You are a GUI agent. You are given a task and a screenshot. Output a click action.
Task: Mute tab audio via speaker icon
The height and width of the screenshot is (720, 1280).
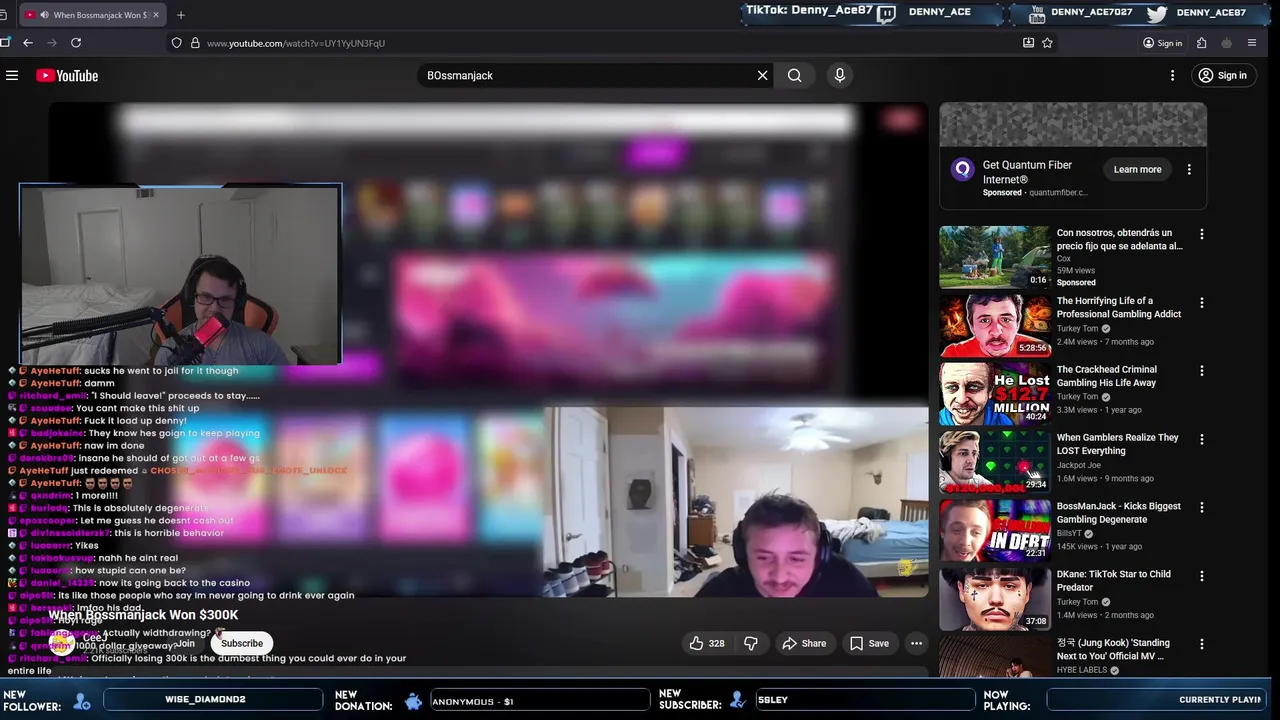pos(46,15)
